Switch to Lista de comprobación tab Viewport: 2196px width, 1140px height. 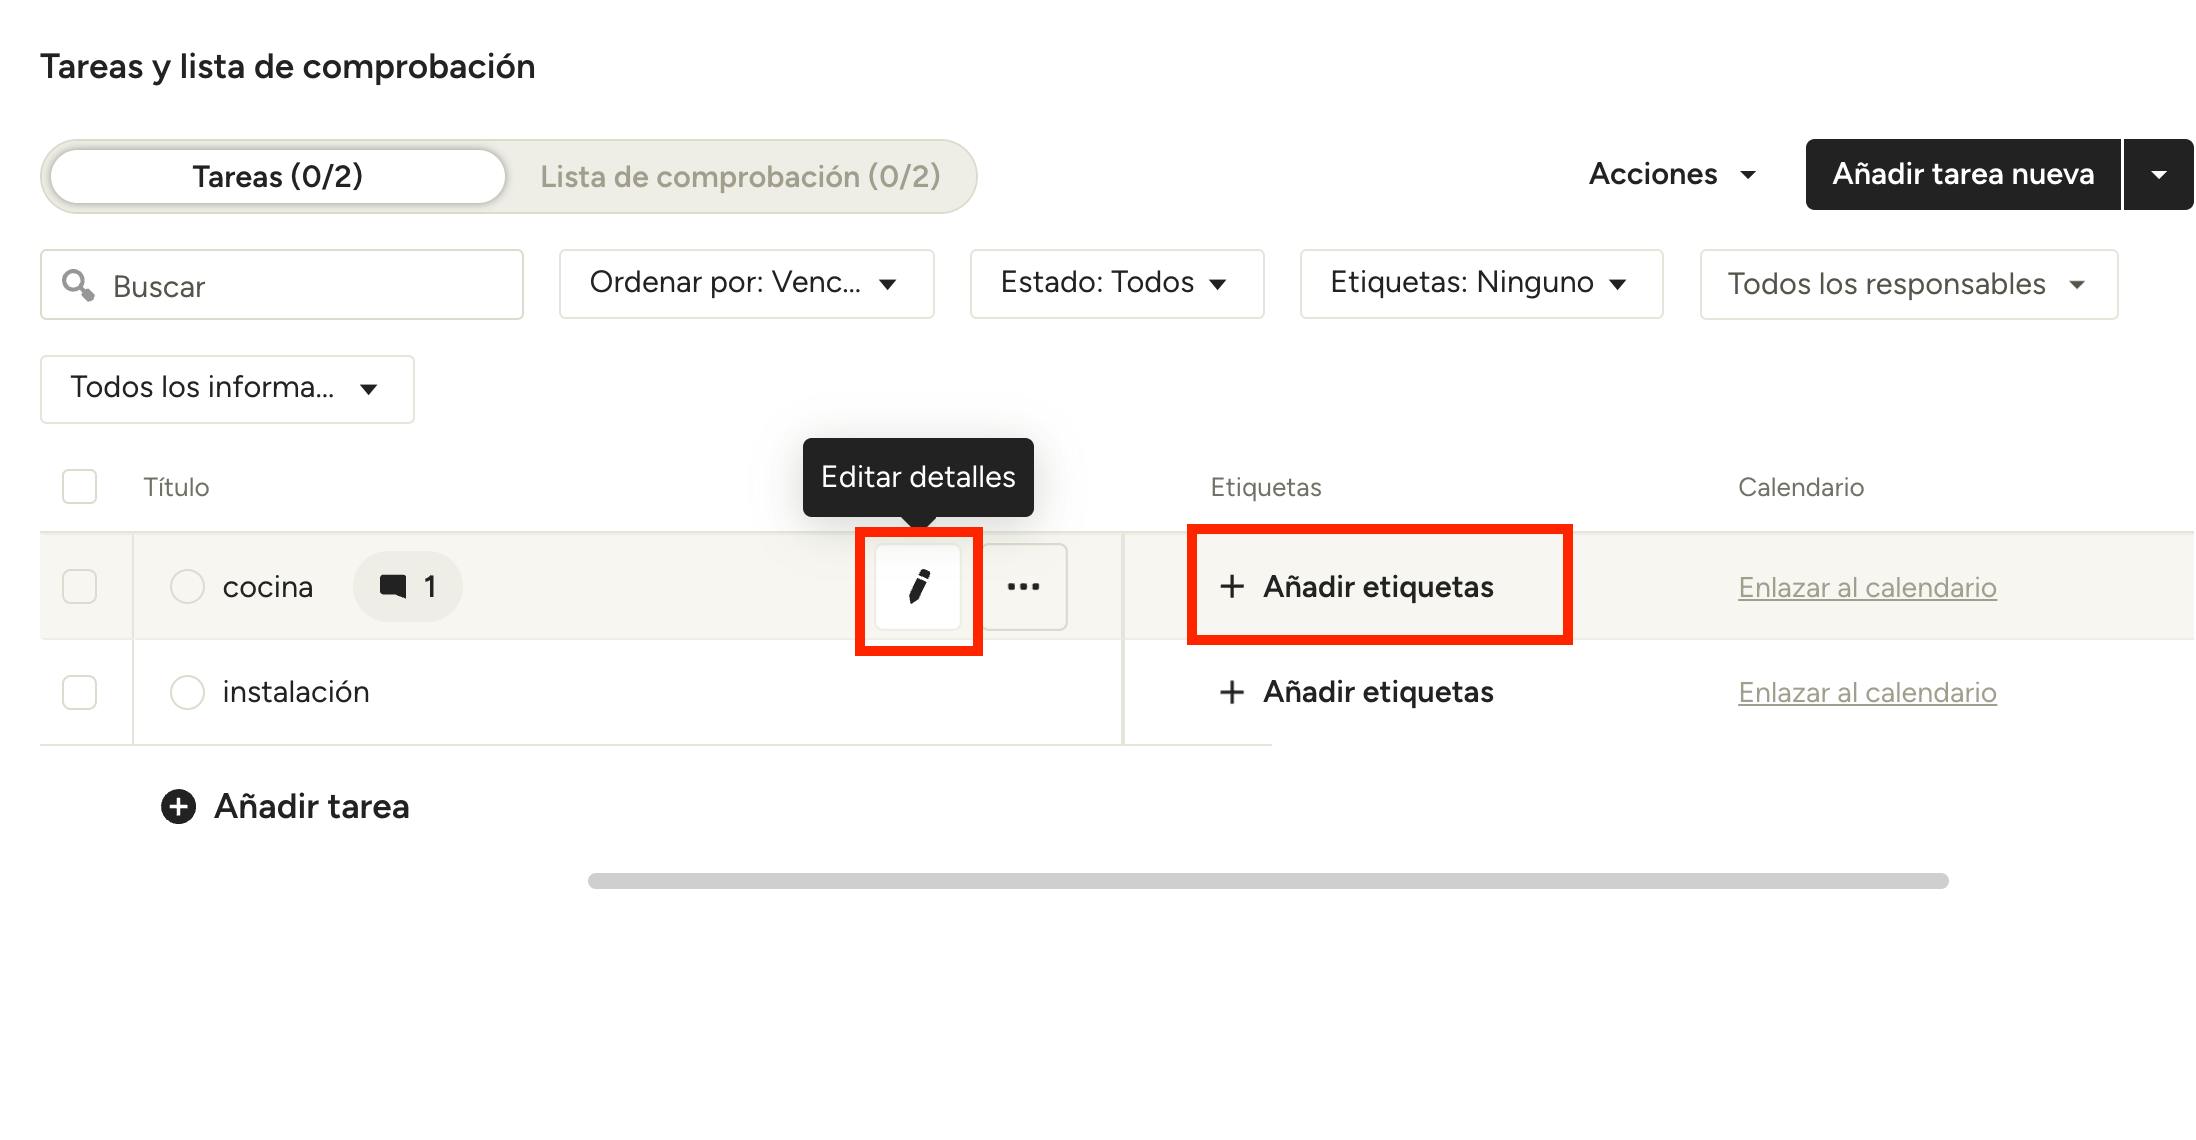pyautogui.click(x=740, y=177)
